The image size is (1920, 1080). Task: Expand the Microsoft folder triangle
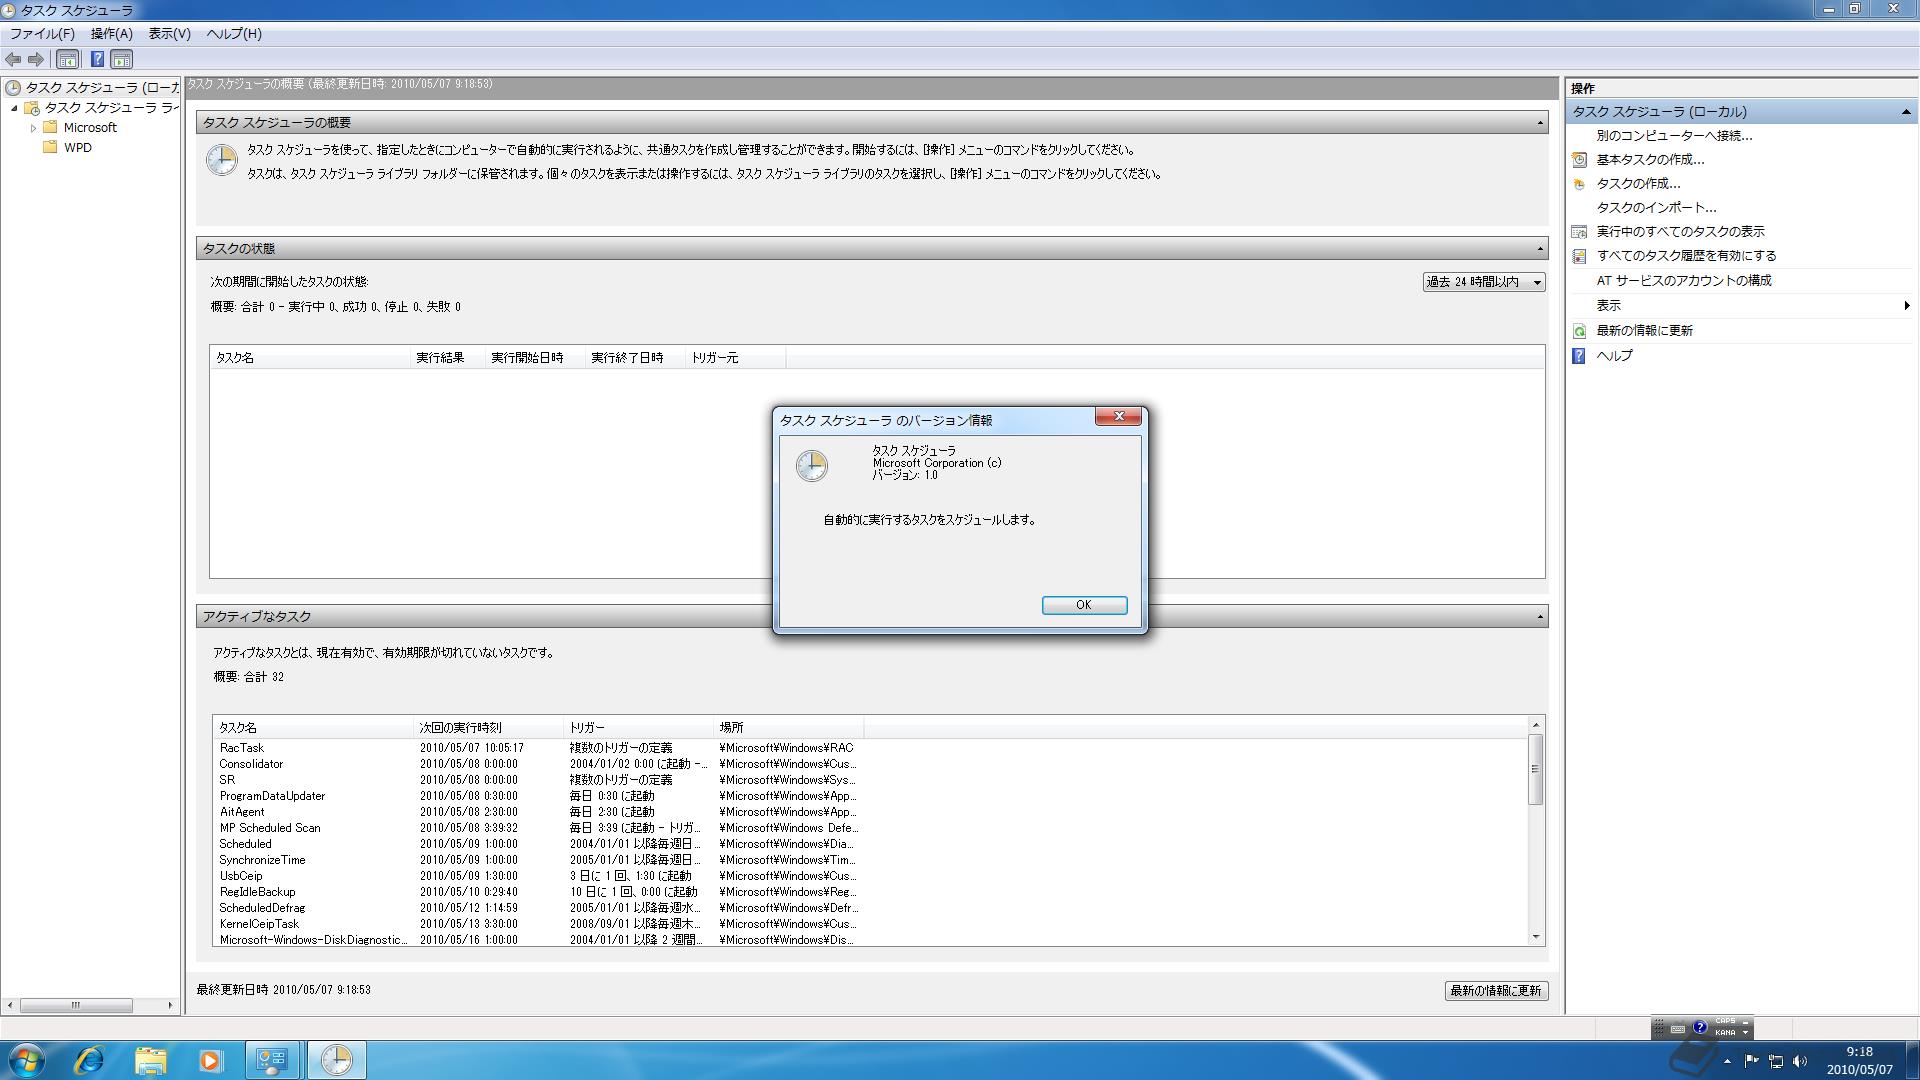[x=33, y=128]
